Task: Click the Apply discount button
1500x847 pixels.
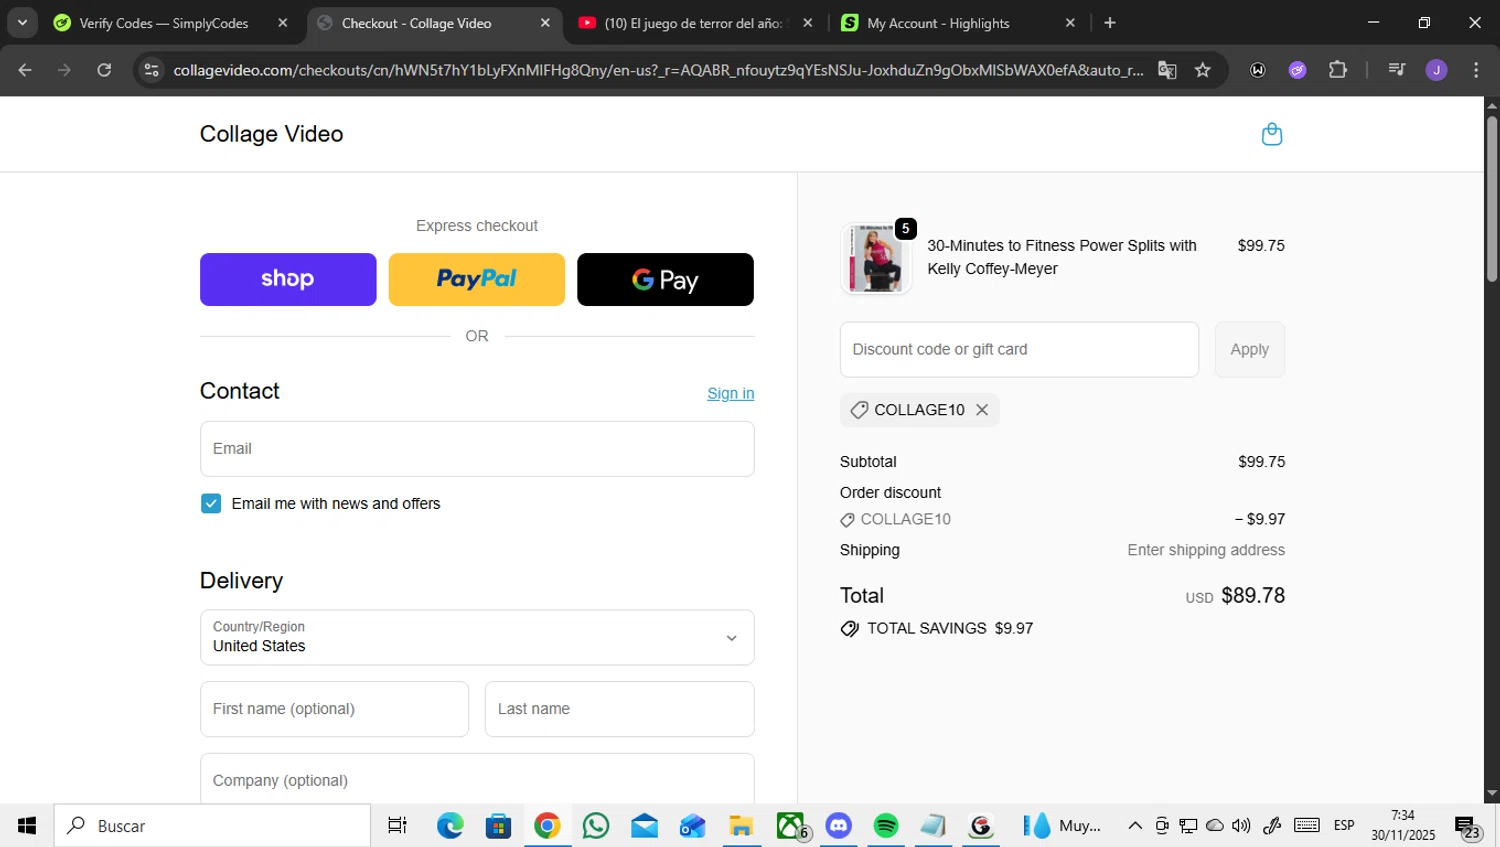Action: coord(1250,350)
